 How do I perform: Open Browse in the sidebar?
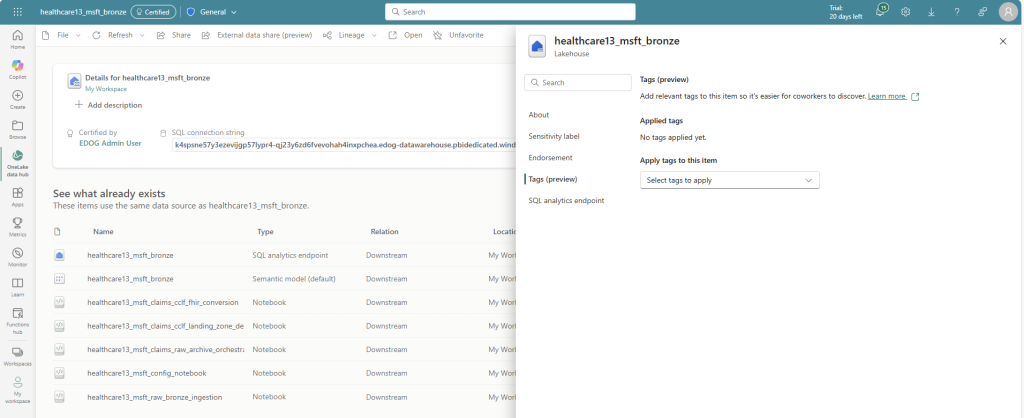point(18,129)
